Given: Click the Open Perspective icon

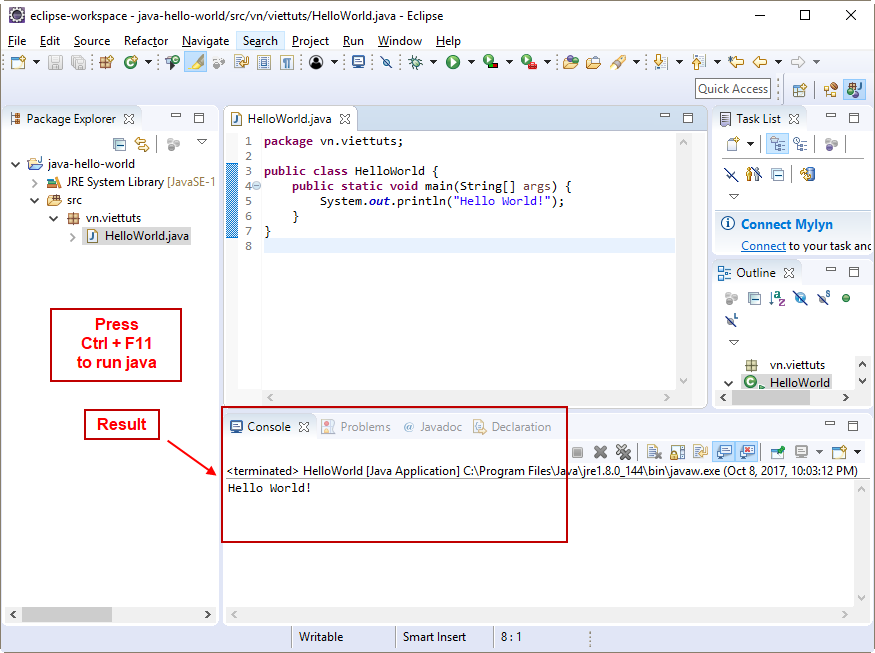Looking at the screenshot, I should [800, 90].
